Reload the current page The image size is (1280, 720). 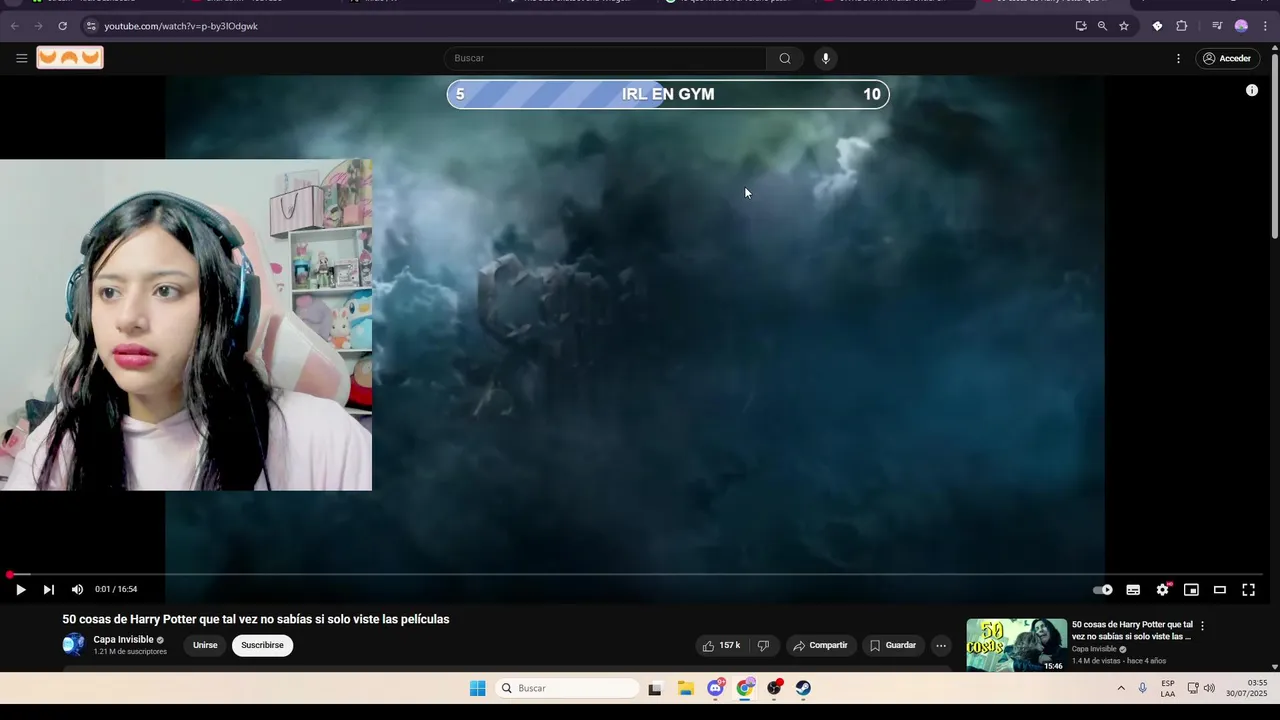[62, 26]
